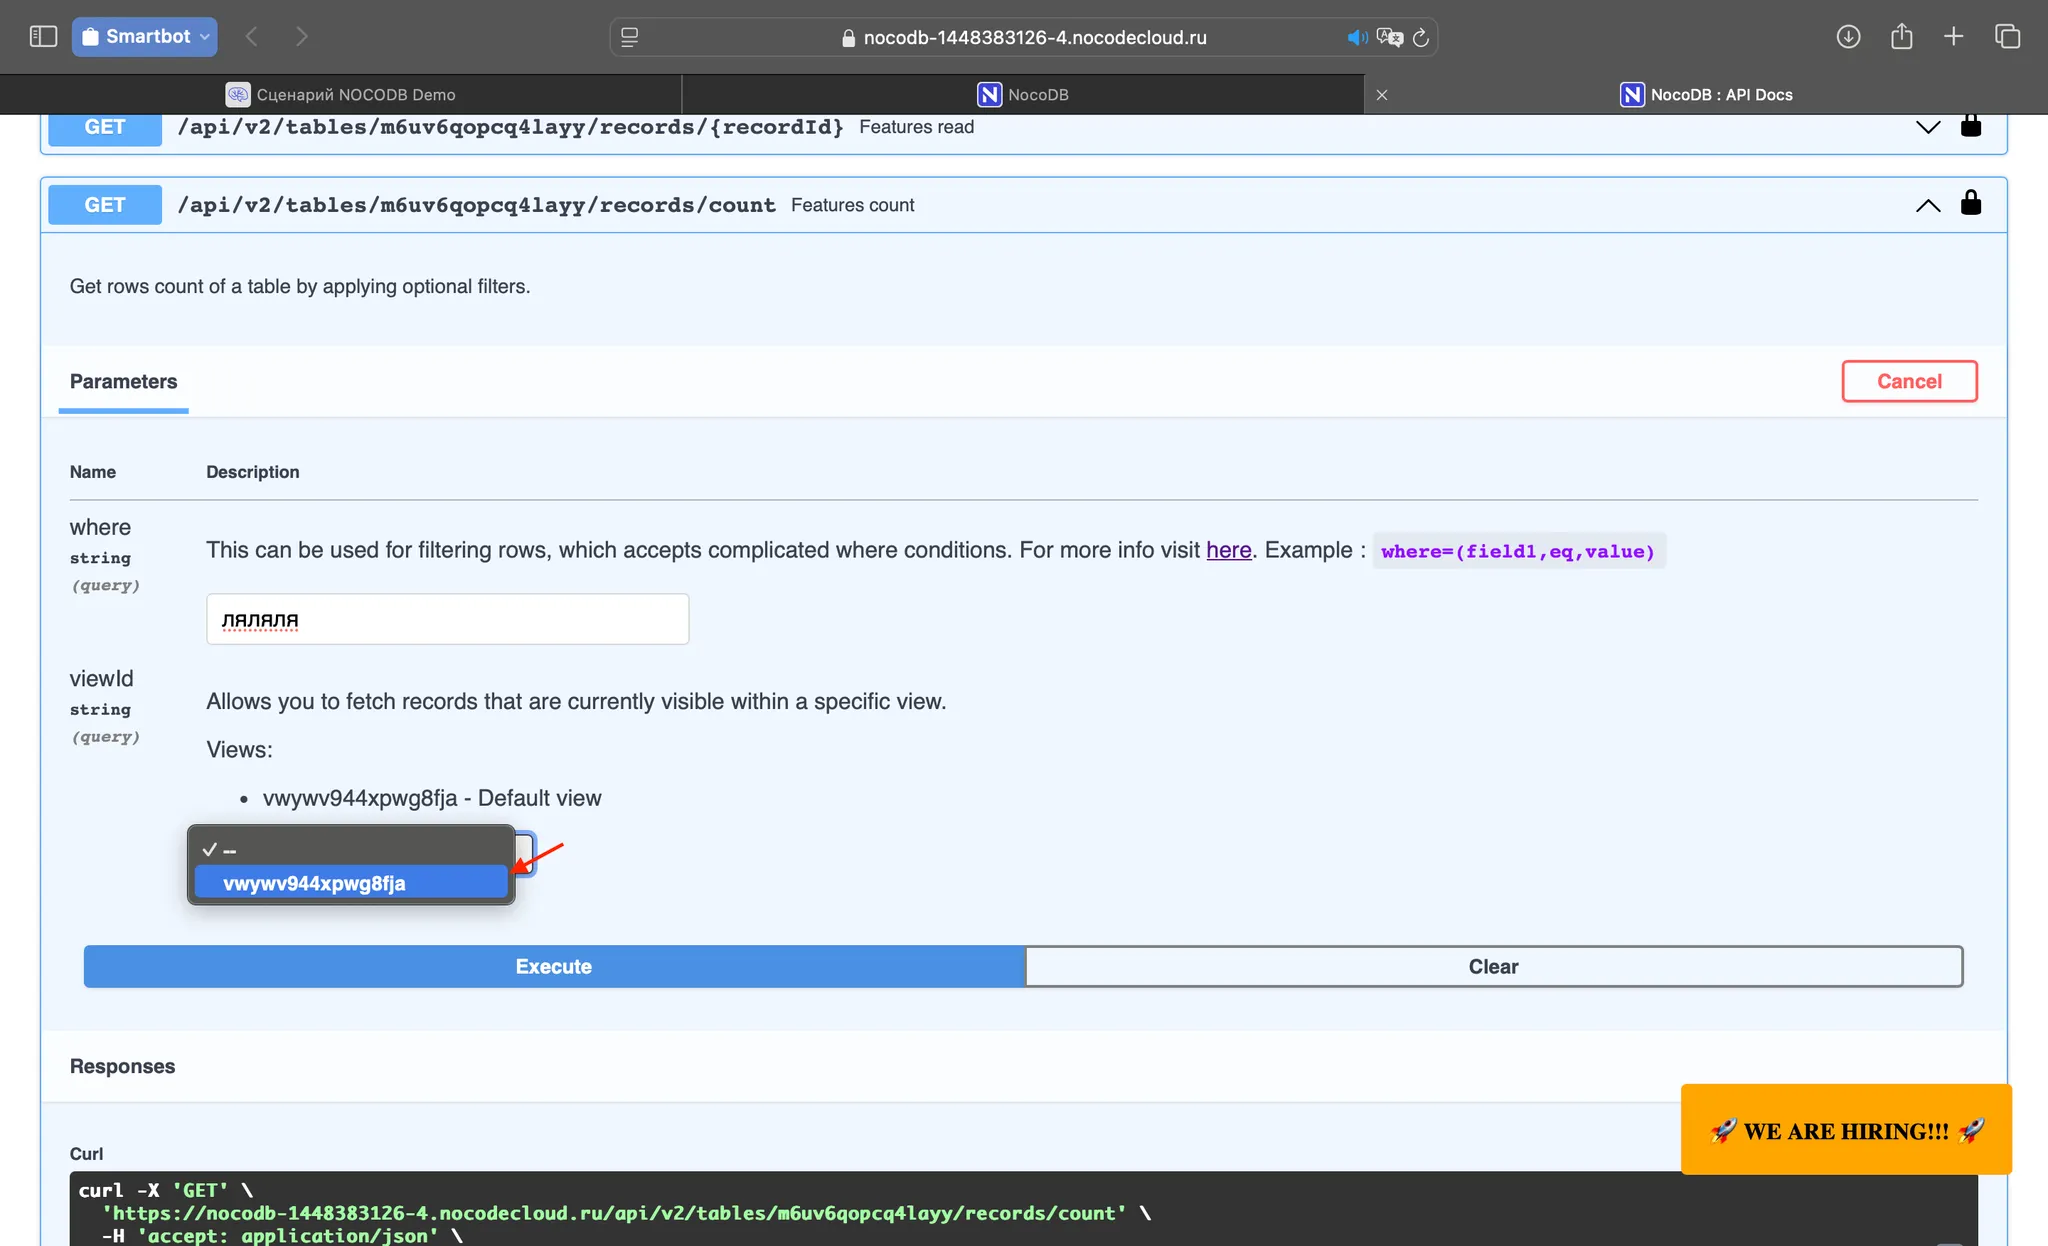Viewport: 2048px width, 1246px height.
Task: Click the sidebar toggle icon
Action: 43,37
